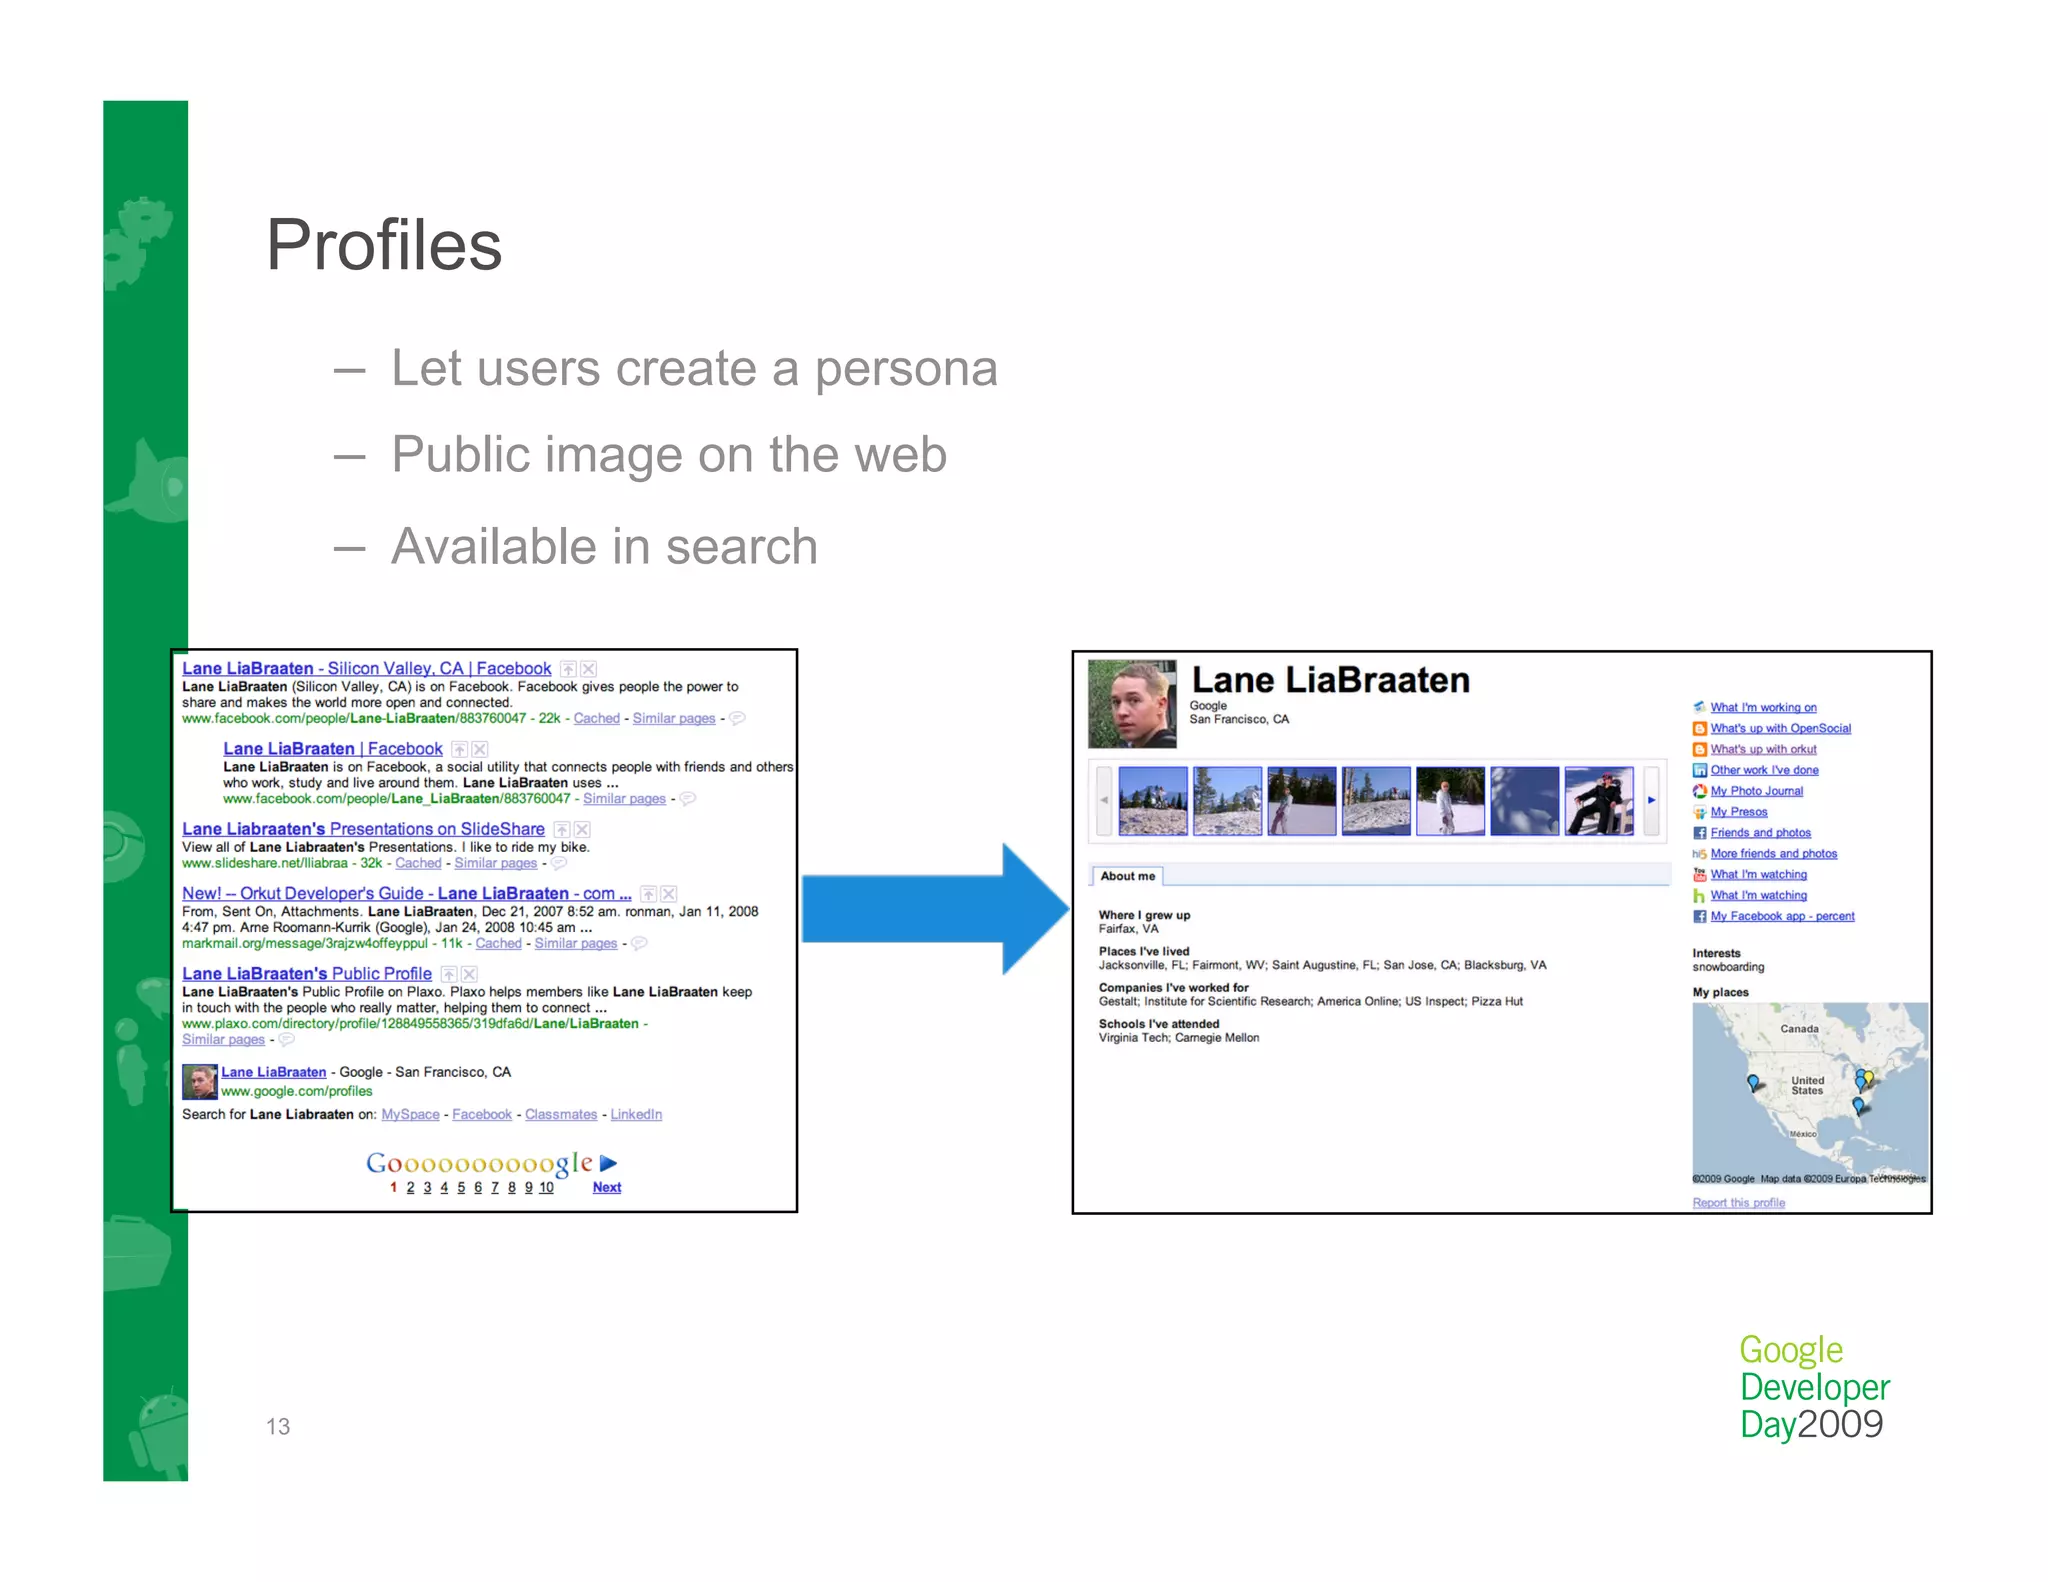Click Facebook link in 'Search for' row
2048x1582 pixels.
(x=481, y=1114)
